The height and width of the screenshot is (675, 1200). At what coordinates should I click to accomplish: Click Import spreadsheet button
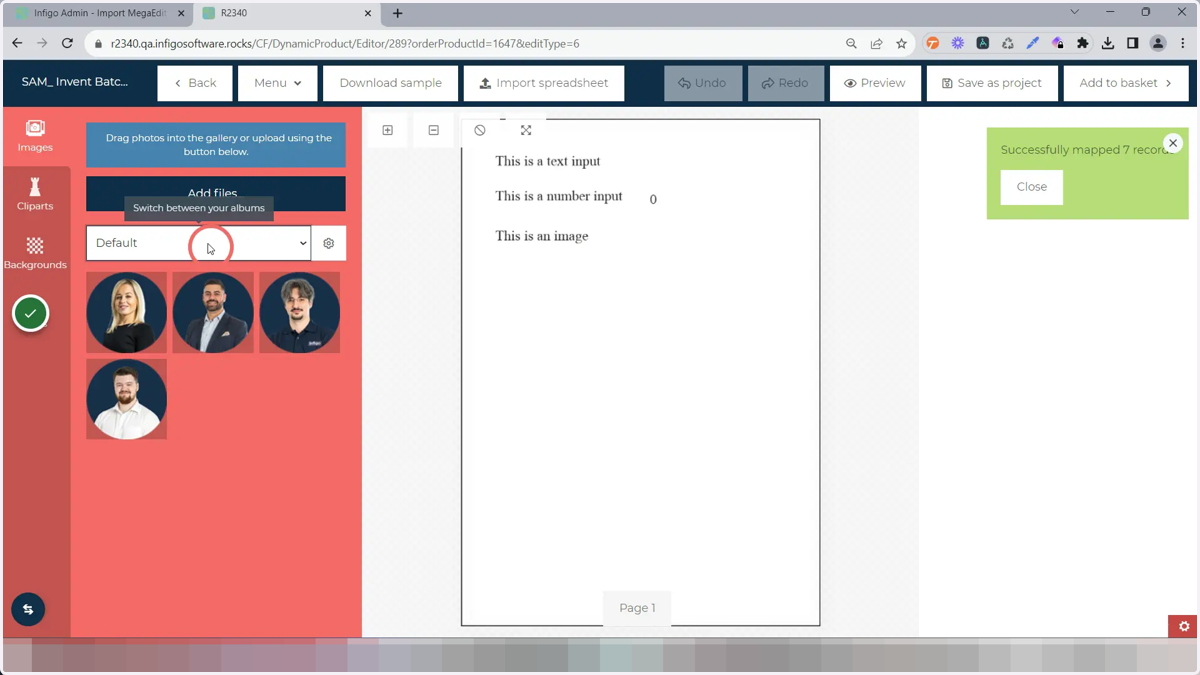544,83
